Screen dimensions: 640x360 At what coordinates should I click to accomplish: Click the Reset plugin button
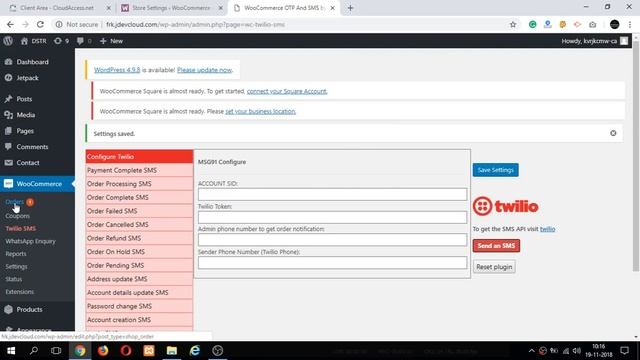point(494,267)
